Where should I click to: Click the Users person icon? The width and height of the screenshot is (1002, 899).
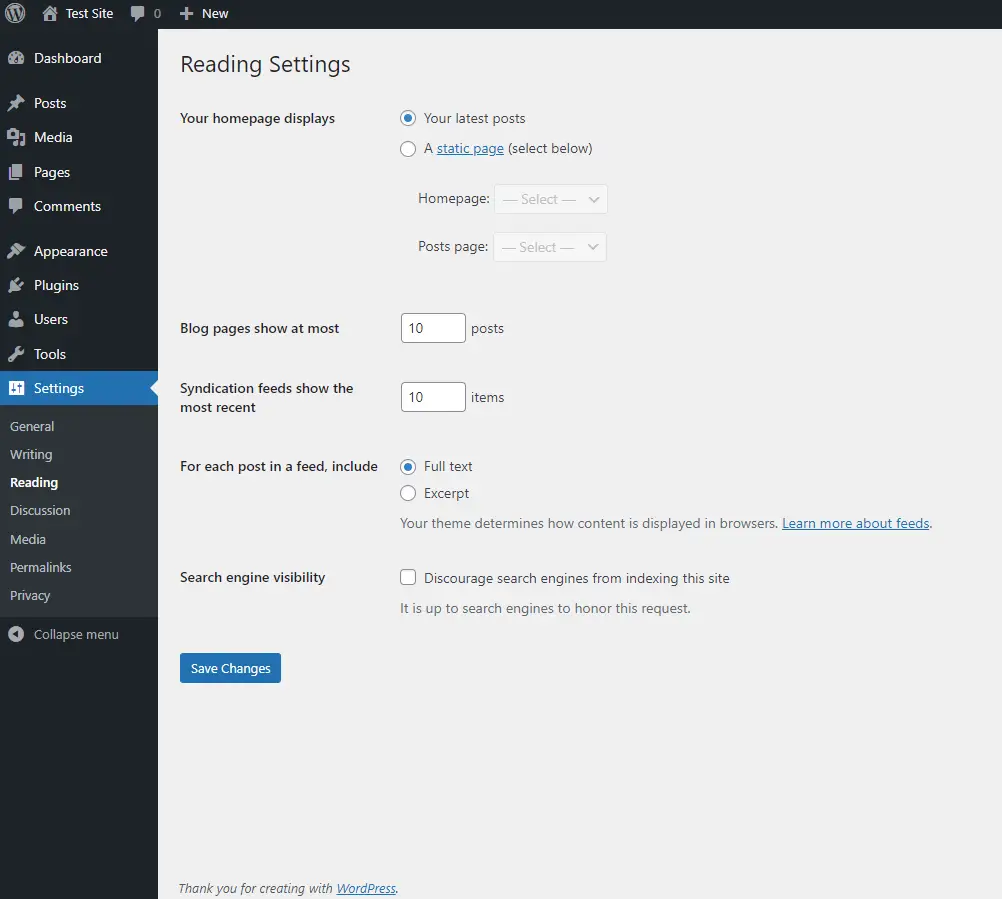pyautogui.click(x=16, y=319)
